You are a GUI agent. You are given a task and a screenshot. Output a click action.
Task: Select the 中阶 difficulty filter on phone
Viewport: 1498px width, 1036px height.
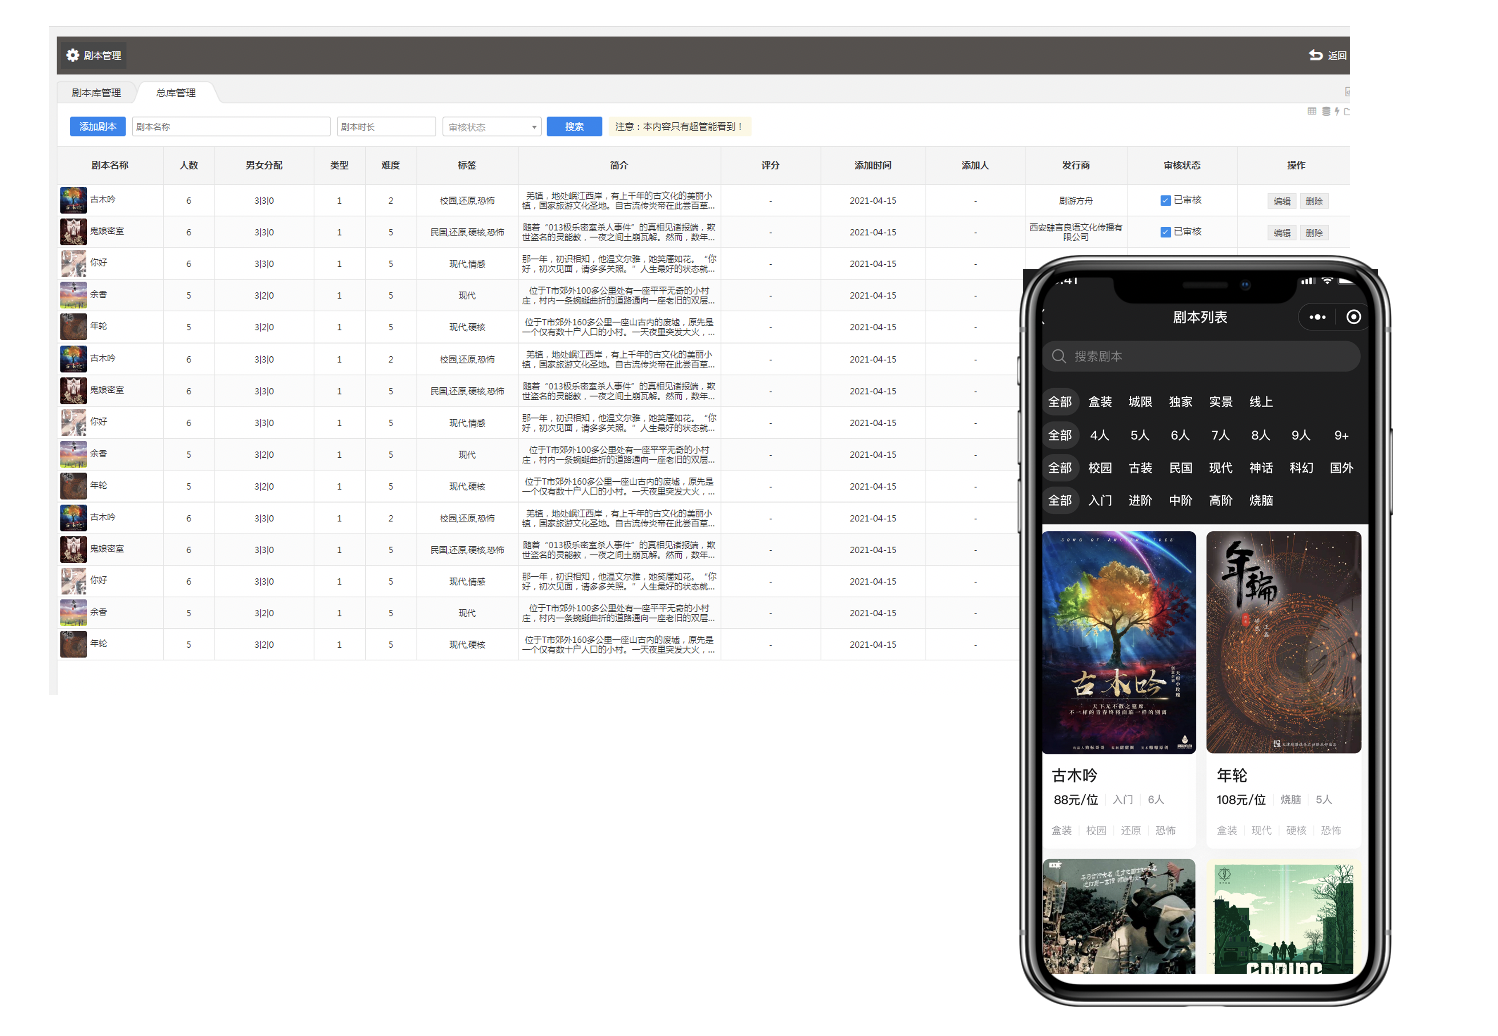(1181, 501)
